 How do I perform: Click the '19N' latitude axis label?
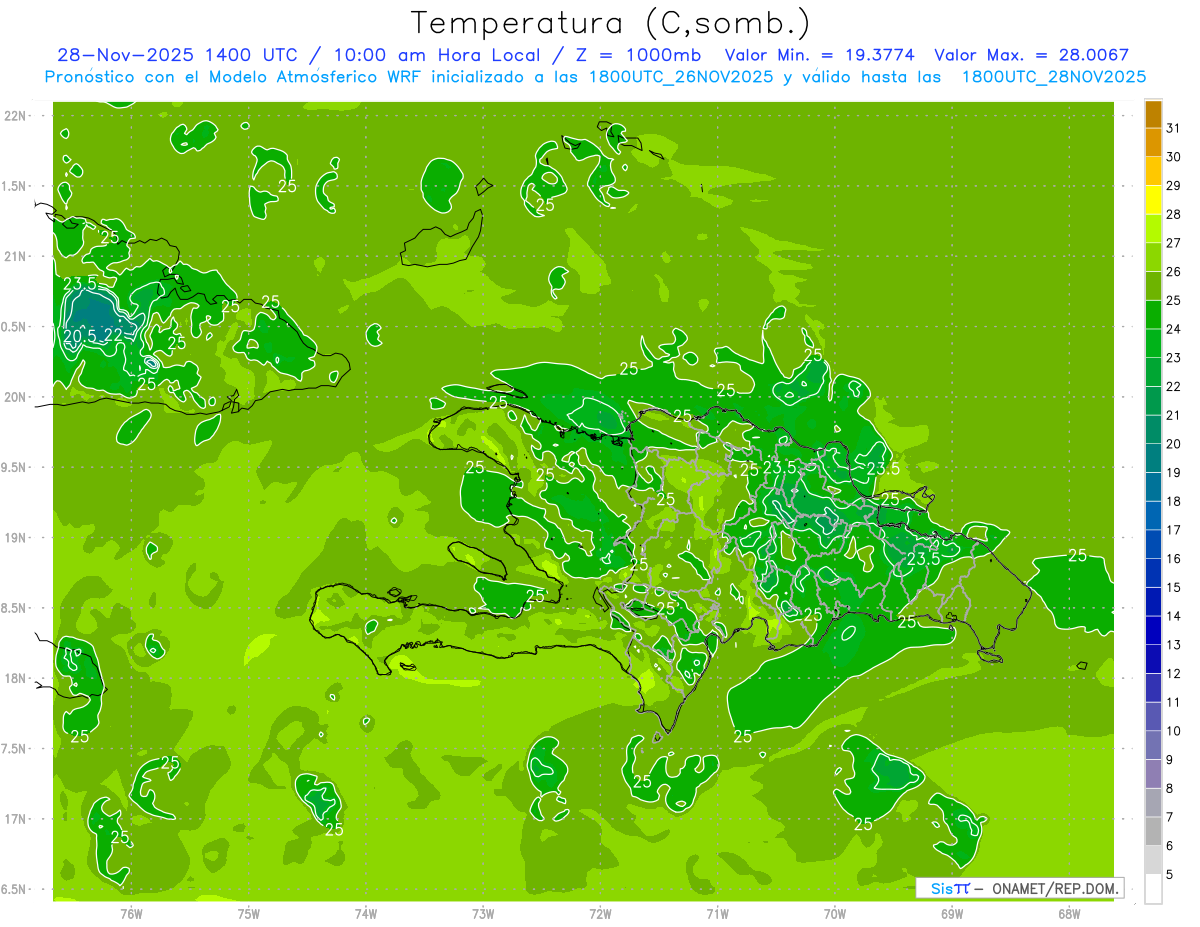click(16, 538)
